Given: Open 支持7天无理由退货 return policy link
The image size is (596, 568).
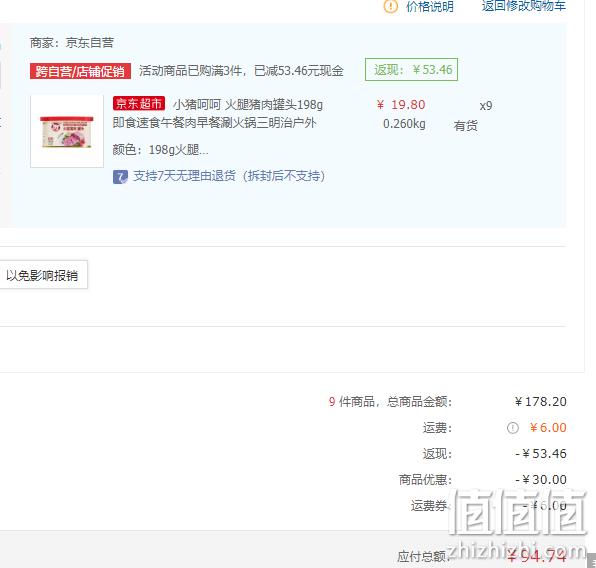Looking at the screenshot, I should coord(229,176).
